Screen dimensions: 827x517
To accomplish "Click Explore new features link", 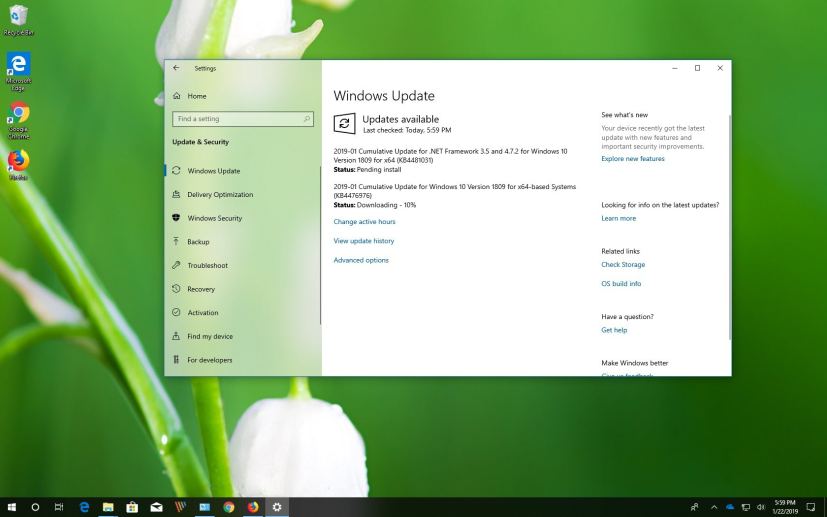I will point(633,159).
